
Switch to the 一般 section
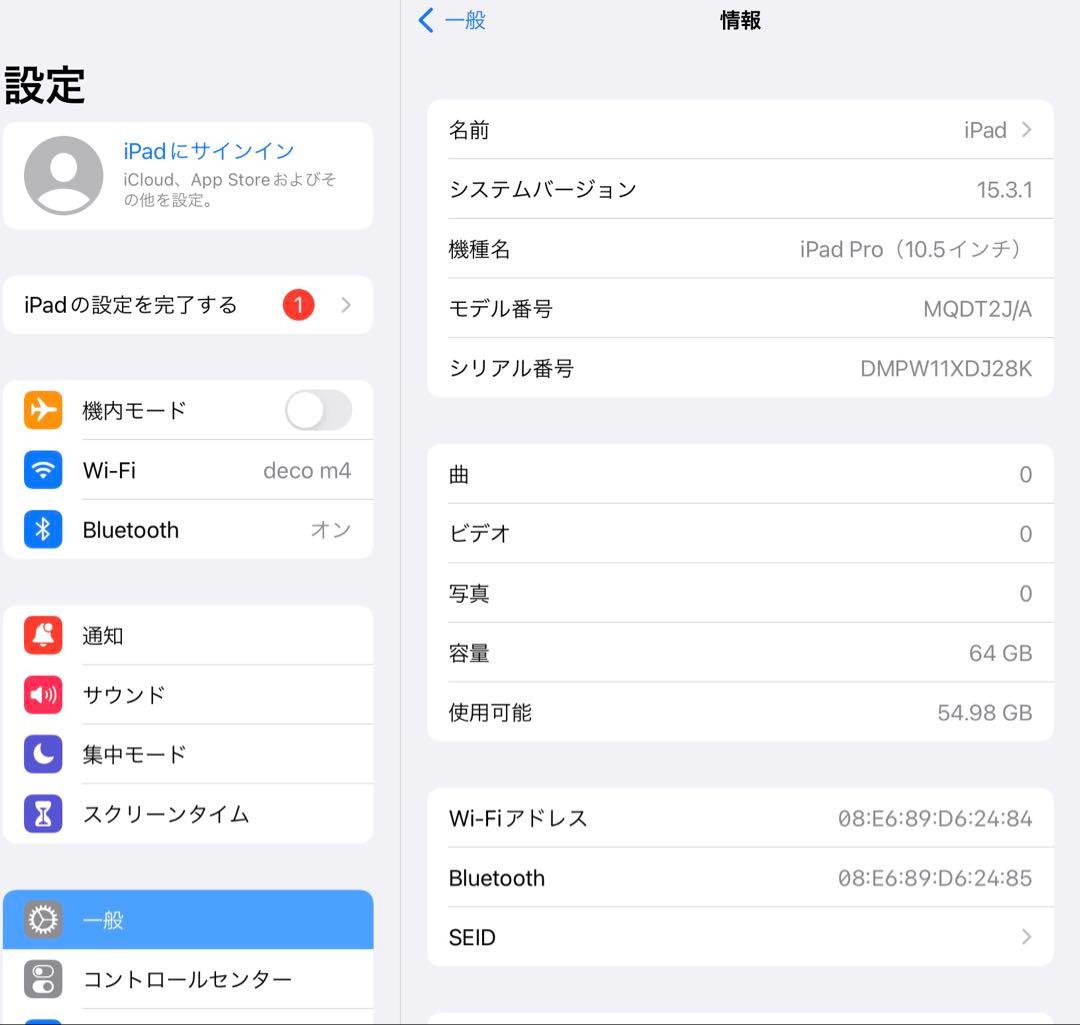pos(188,920)
